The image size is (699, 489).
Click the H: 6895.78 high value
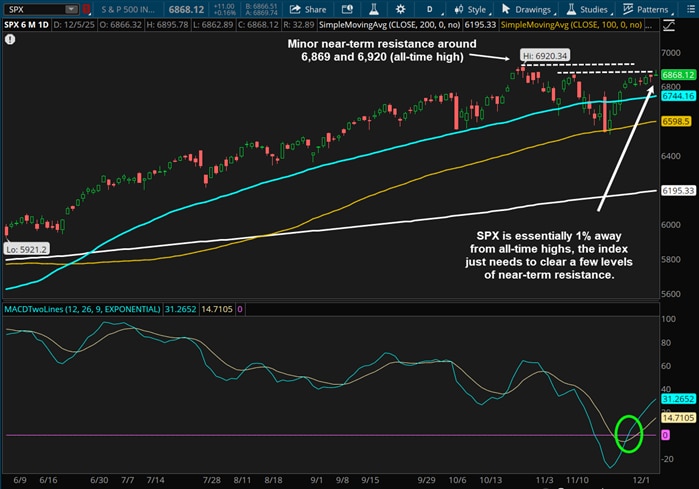pos(168,25)
